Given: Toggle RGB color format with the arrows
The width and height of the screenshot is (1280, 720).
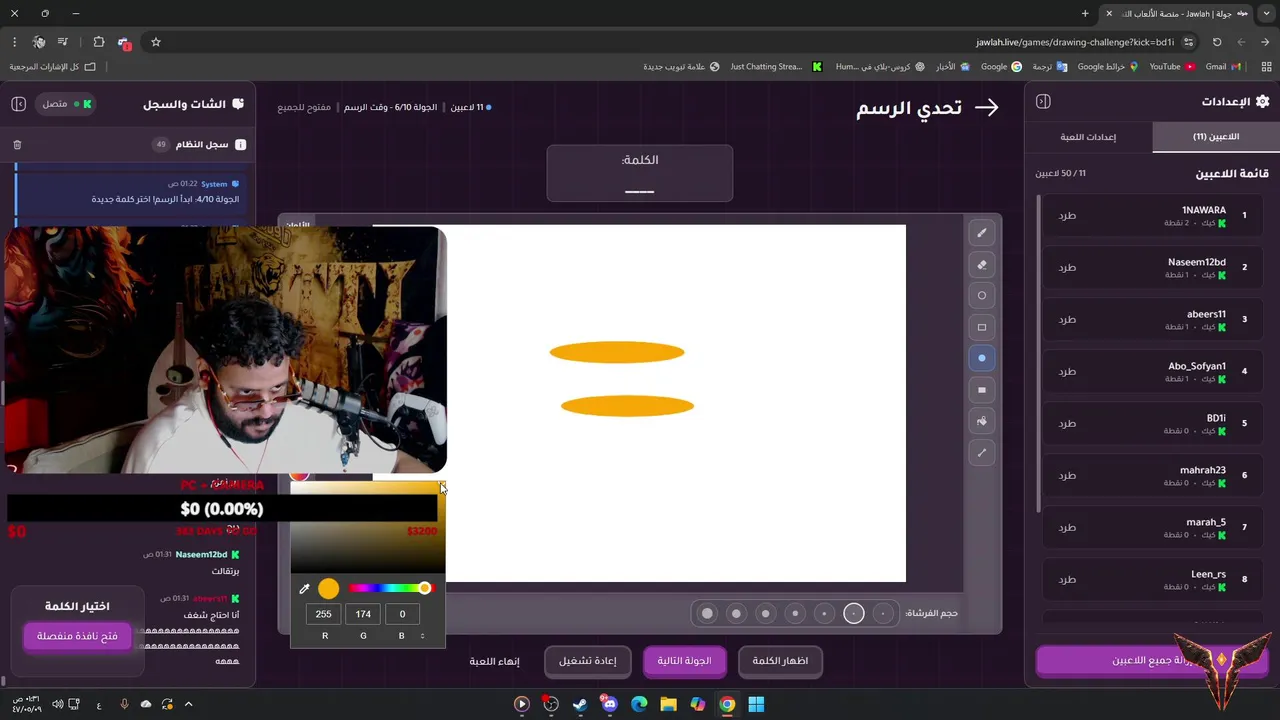Looking at the screenshot, I should coord(423,636).
